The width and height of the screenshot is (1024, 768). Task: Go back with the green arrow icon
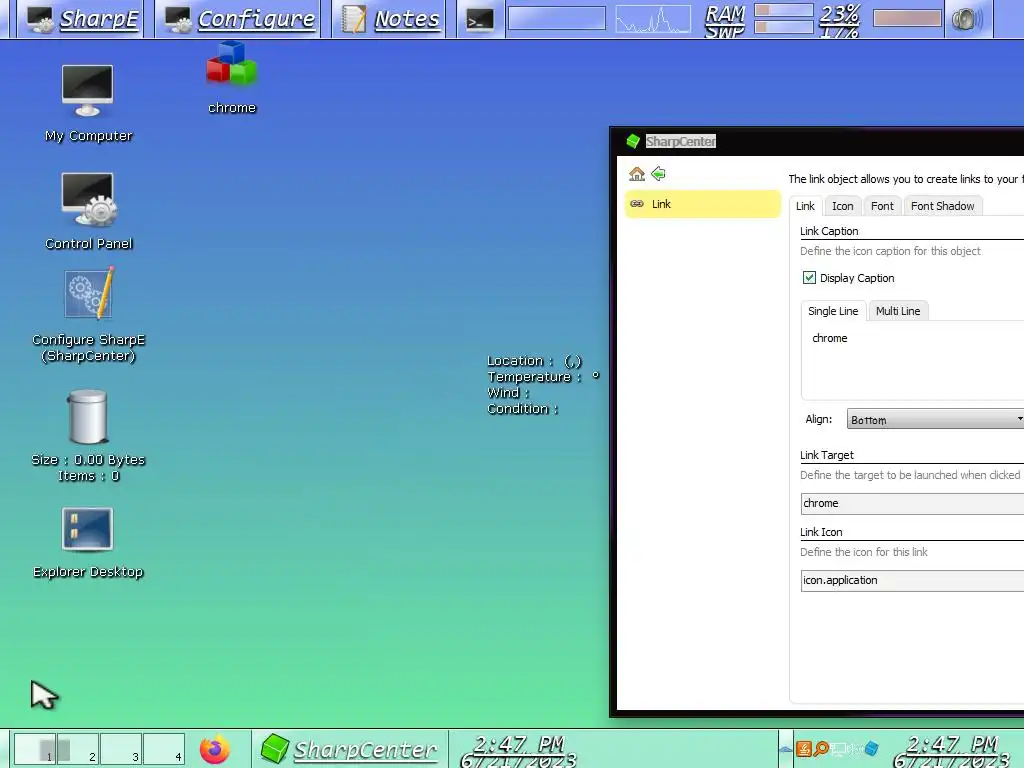(658, 174)
